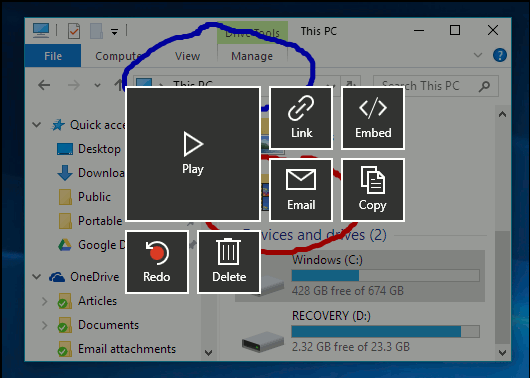Redo the screen recording
The image size is (530, 378).
pos(157,262)
